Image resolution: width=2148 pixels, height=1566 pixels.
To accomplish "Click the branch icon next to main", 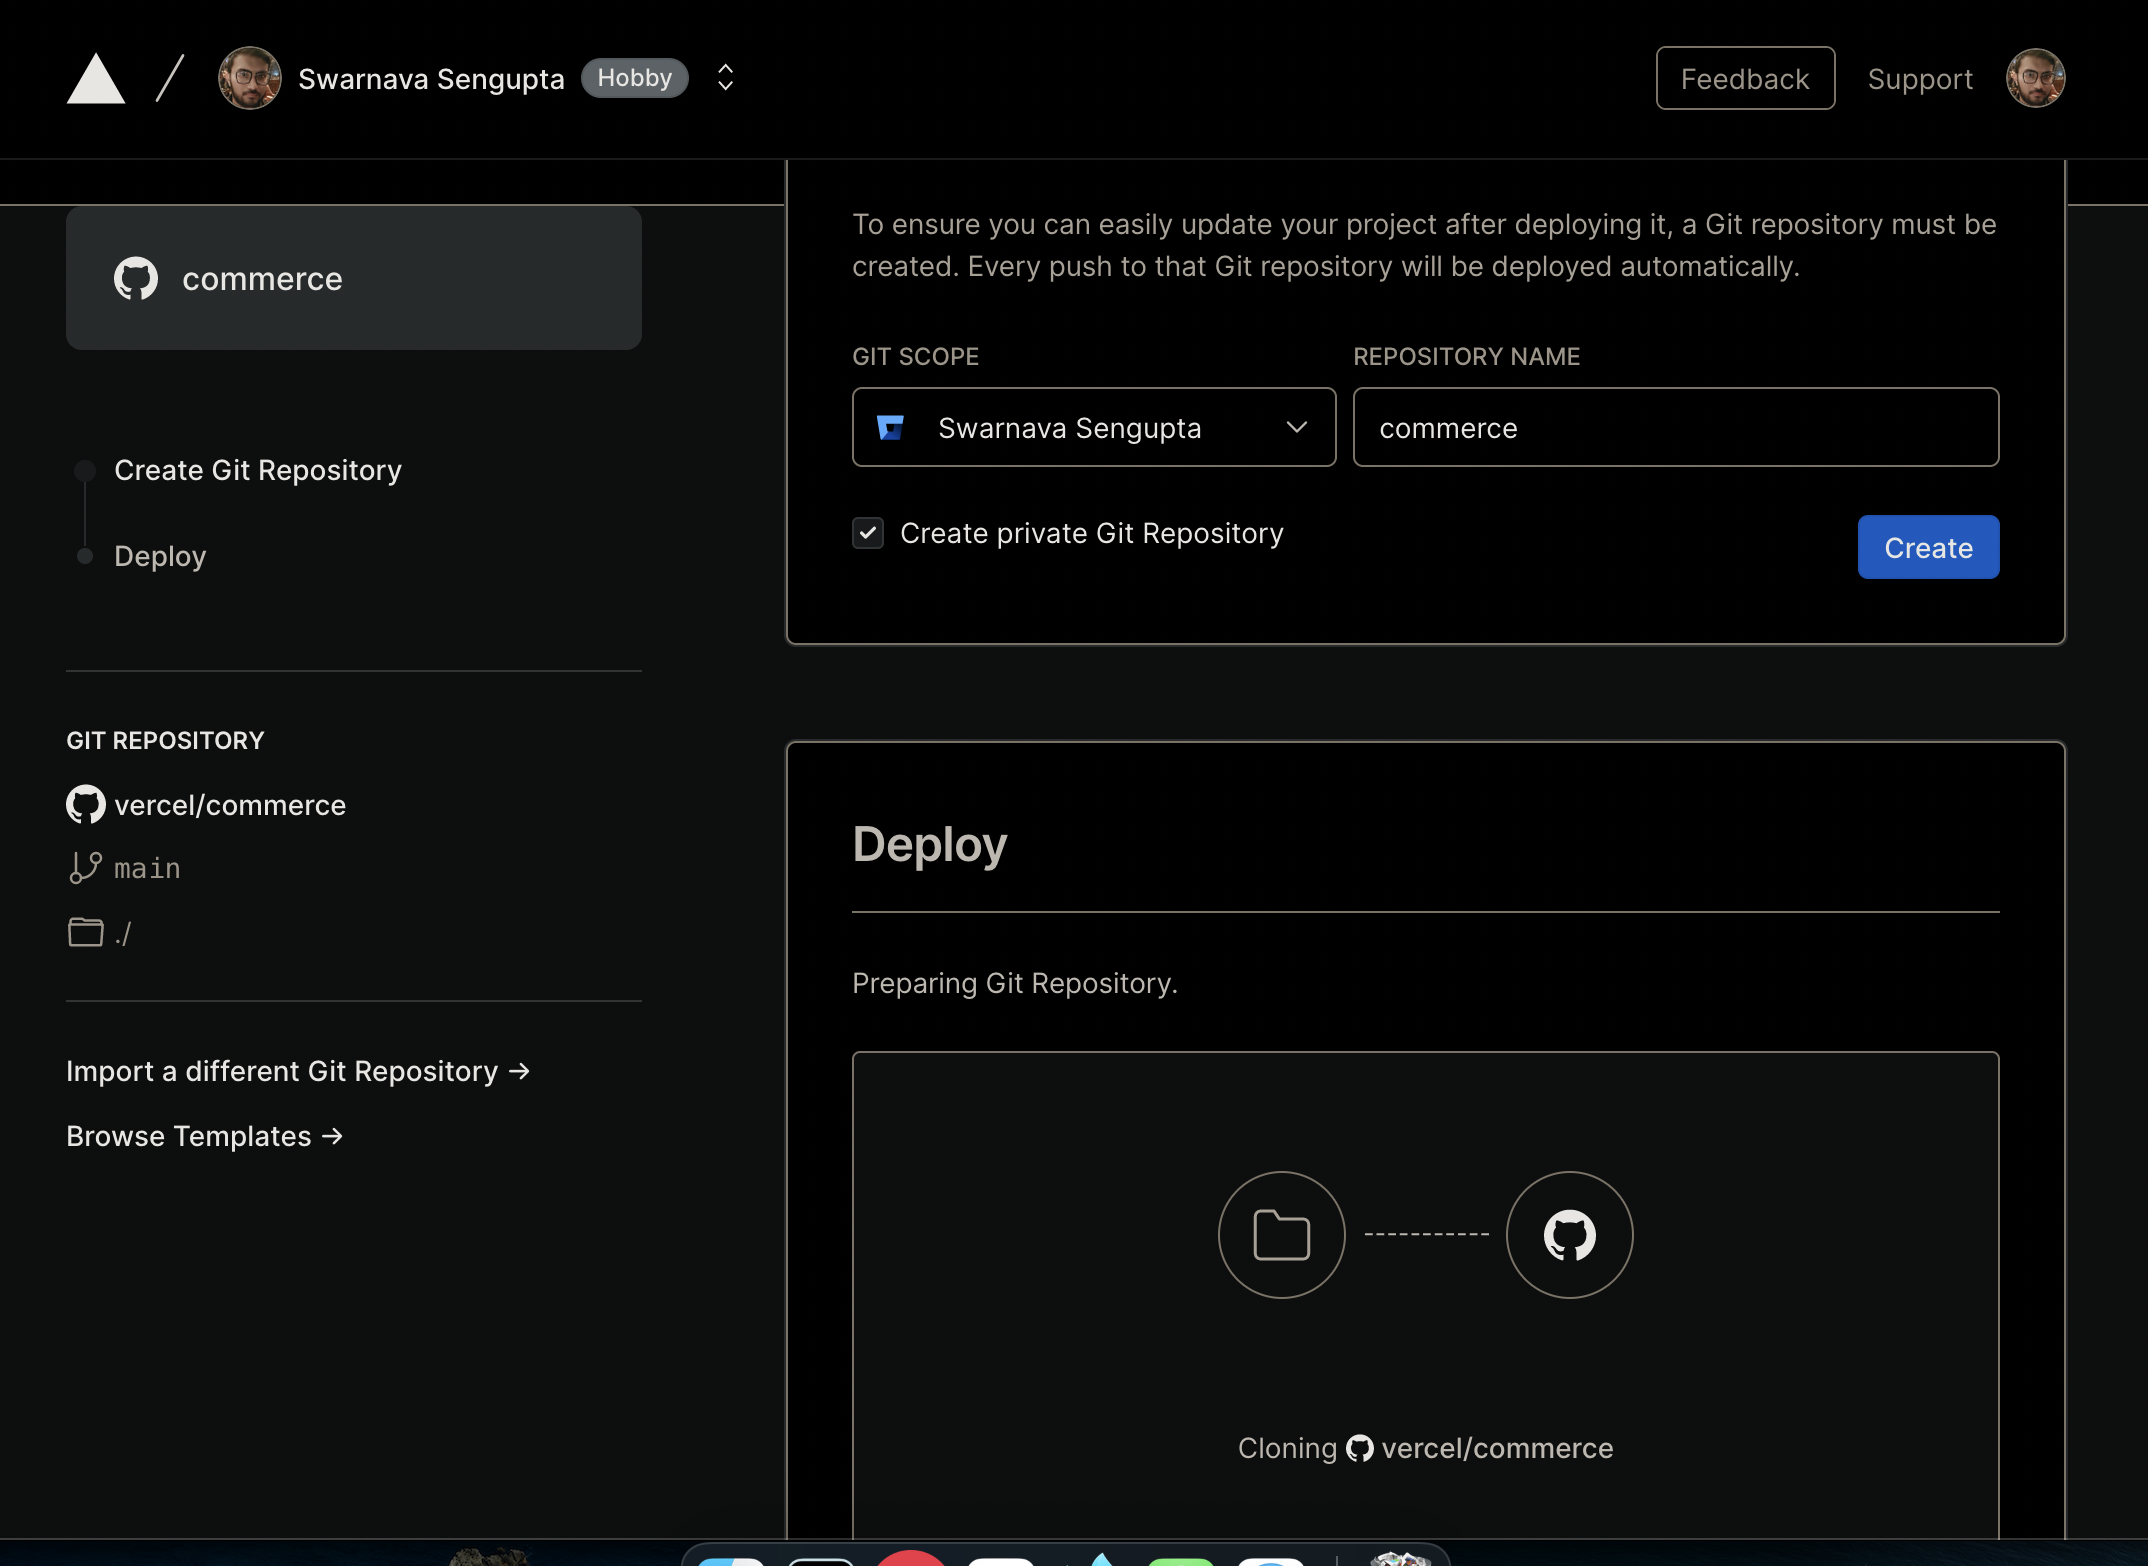I will pyautogui.click(x=85, y=867).
